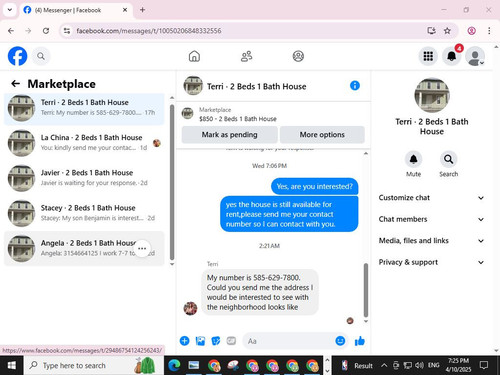Open the Angela conversation
The image size is (500, 375).
84,248
